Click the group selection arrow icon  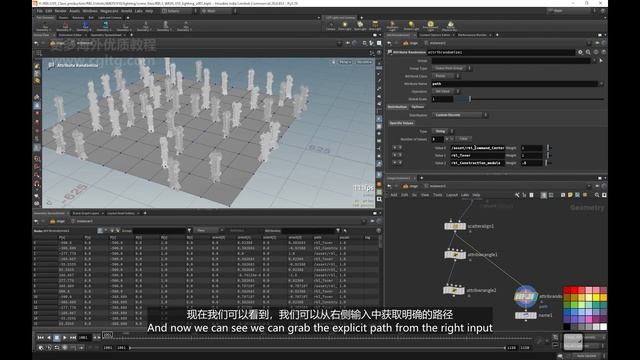(601, 60)
